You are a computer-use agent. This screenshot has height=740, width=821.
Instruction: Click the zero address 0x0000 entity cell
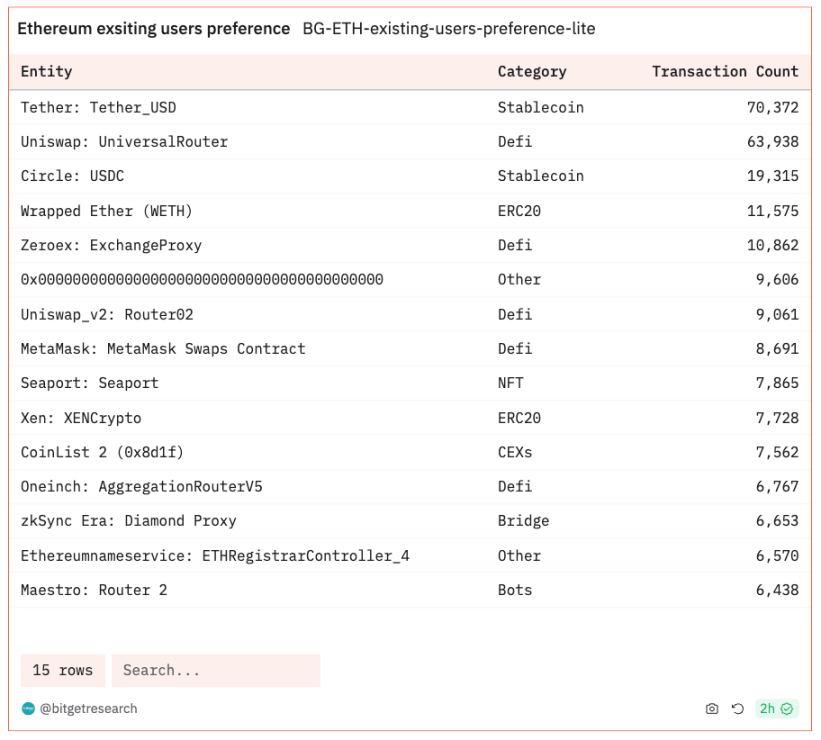tap(202, 280)
